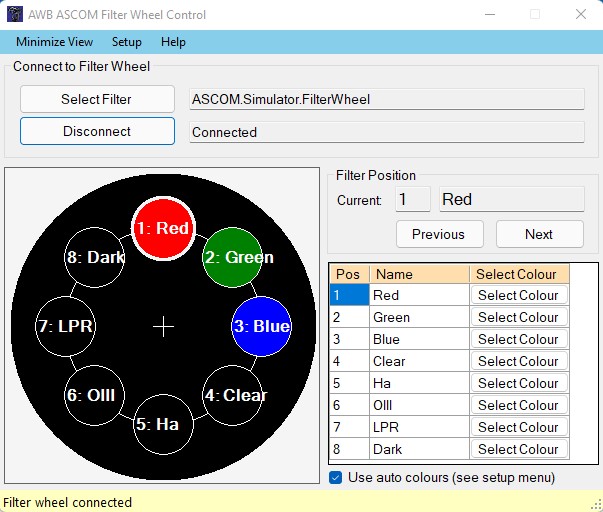Screen dimensions: 603x512
Task: Open Select Colour for the OIII row
Action: 518,405
